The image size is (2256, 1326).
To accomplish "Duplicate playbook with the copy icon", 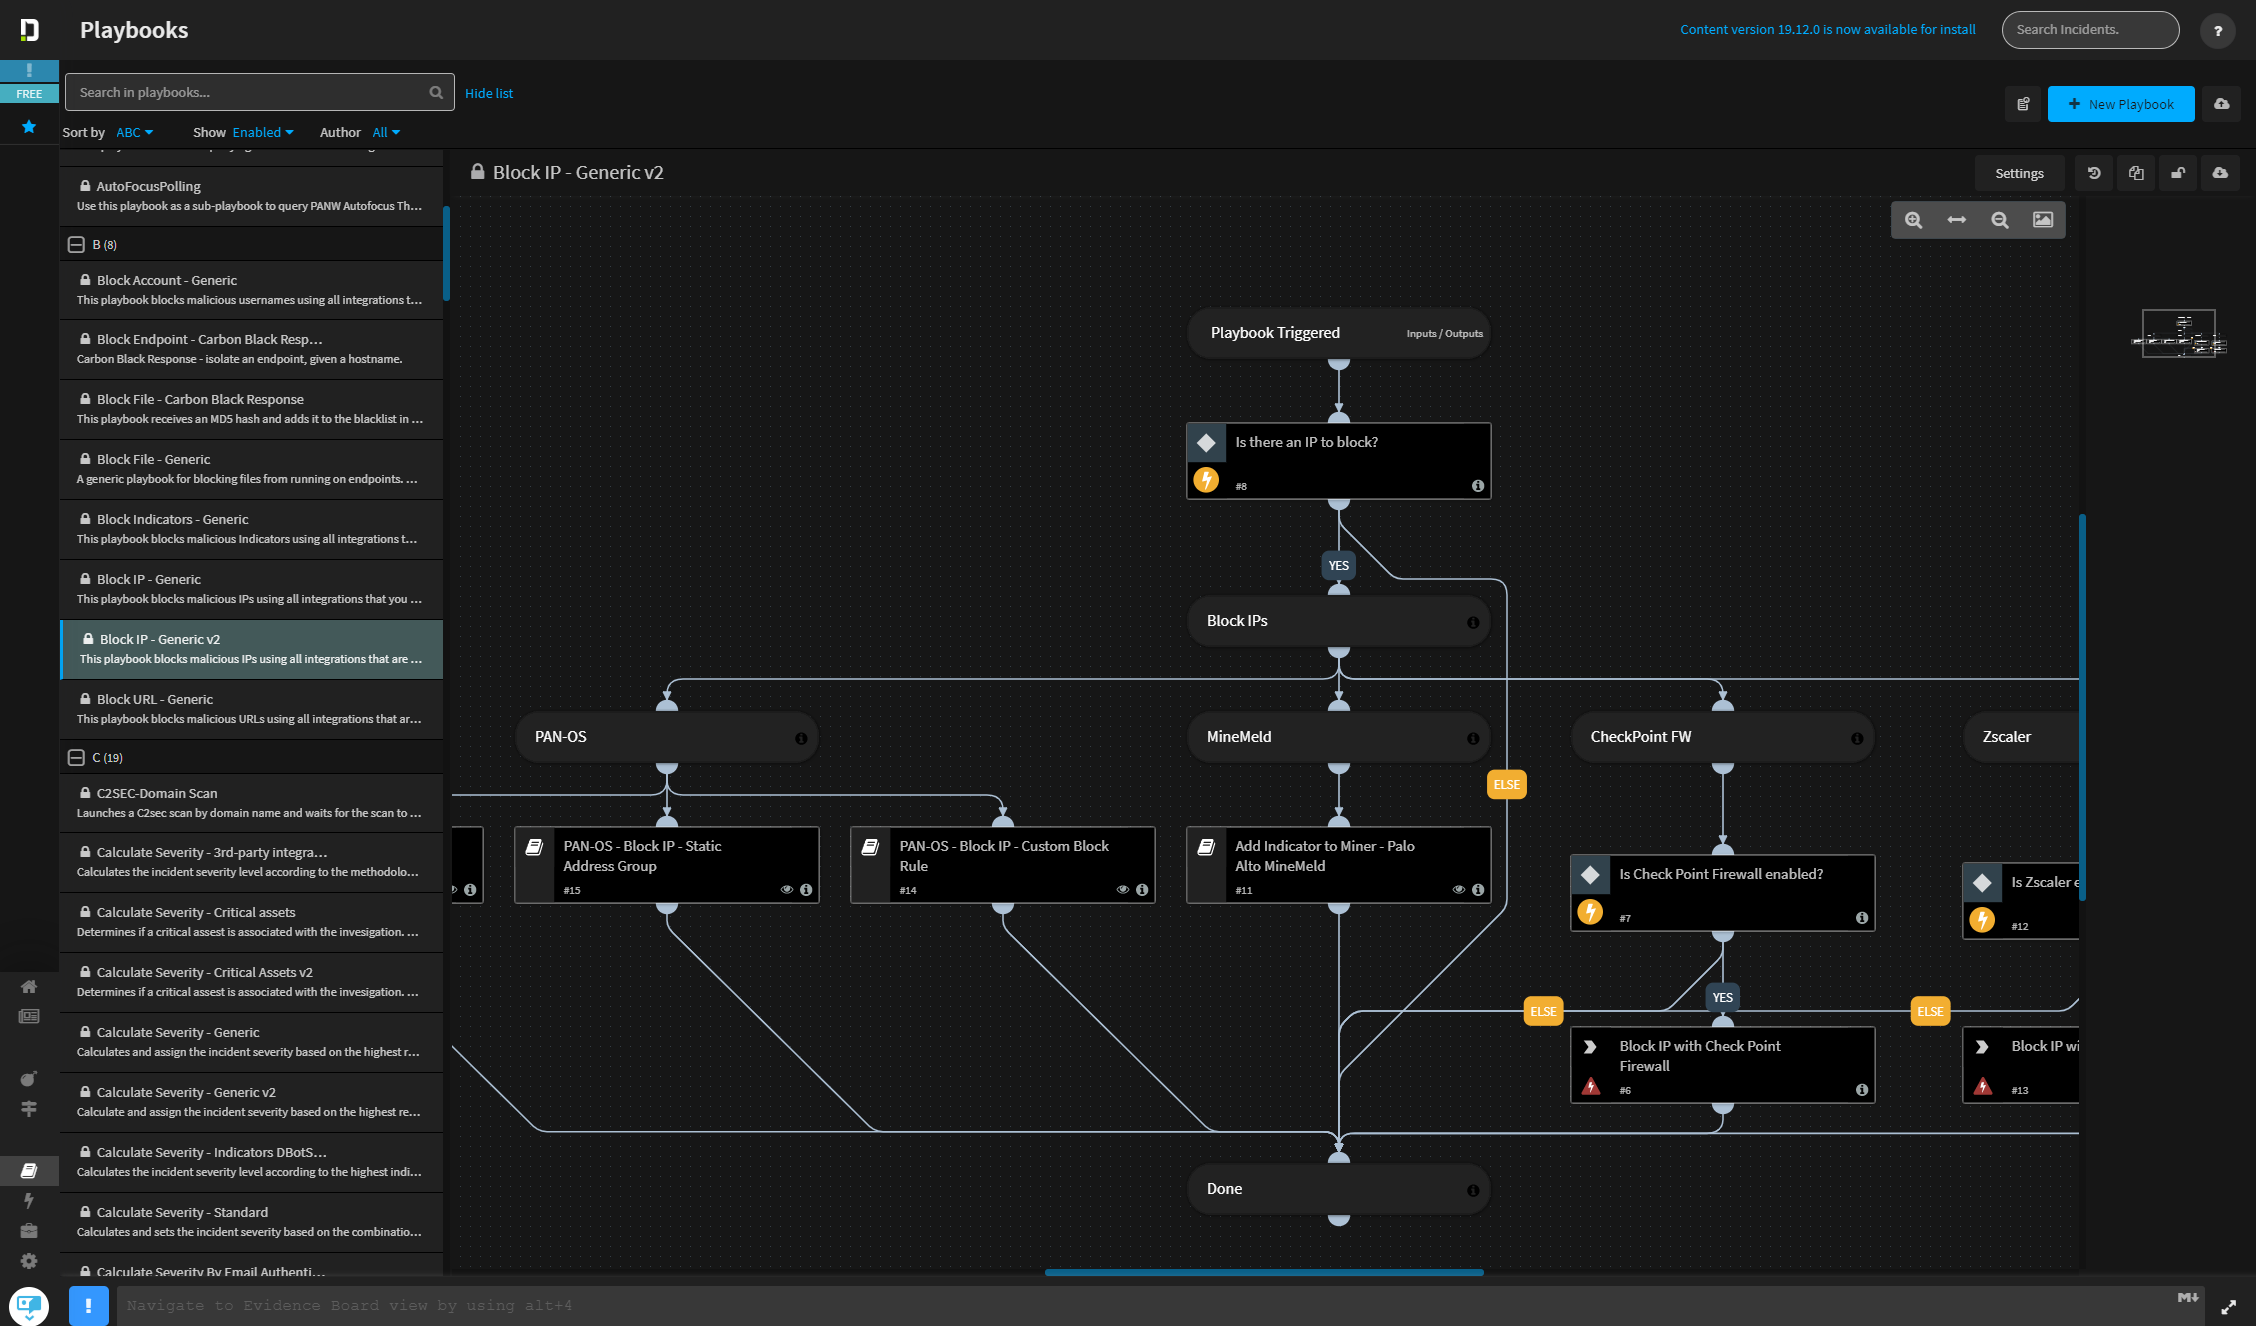I will (2136, 173).
